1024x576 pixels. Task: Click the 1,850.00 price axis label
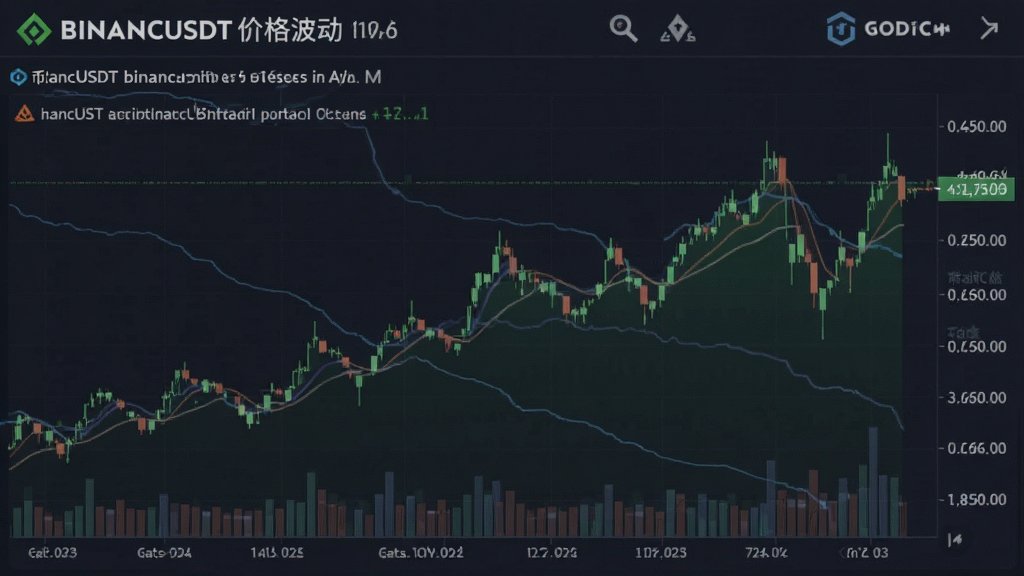pos(976,500)
